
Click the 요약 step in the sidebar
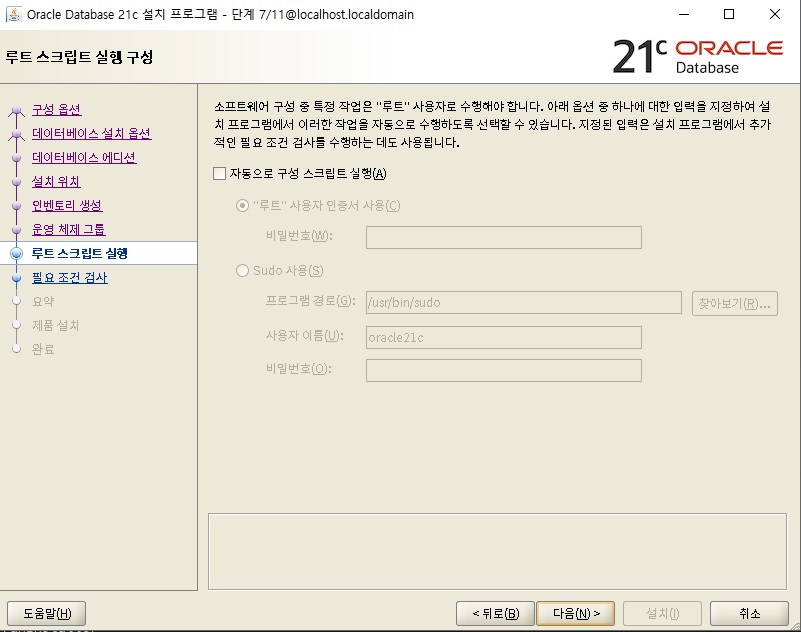[43, 301]
